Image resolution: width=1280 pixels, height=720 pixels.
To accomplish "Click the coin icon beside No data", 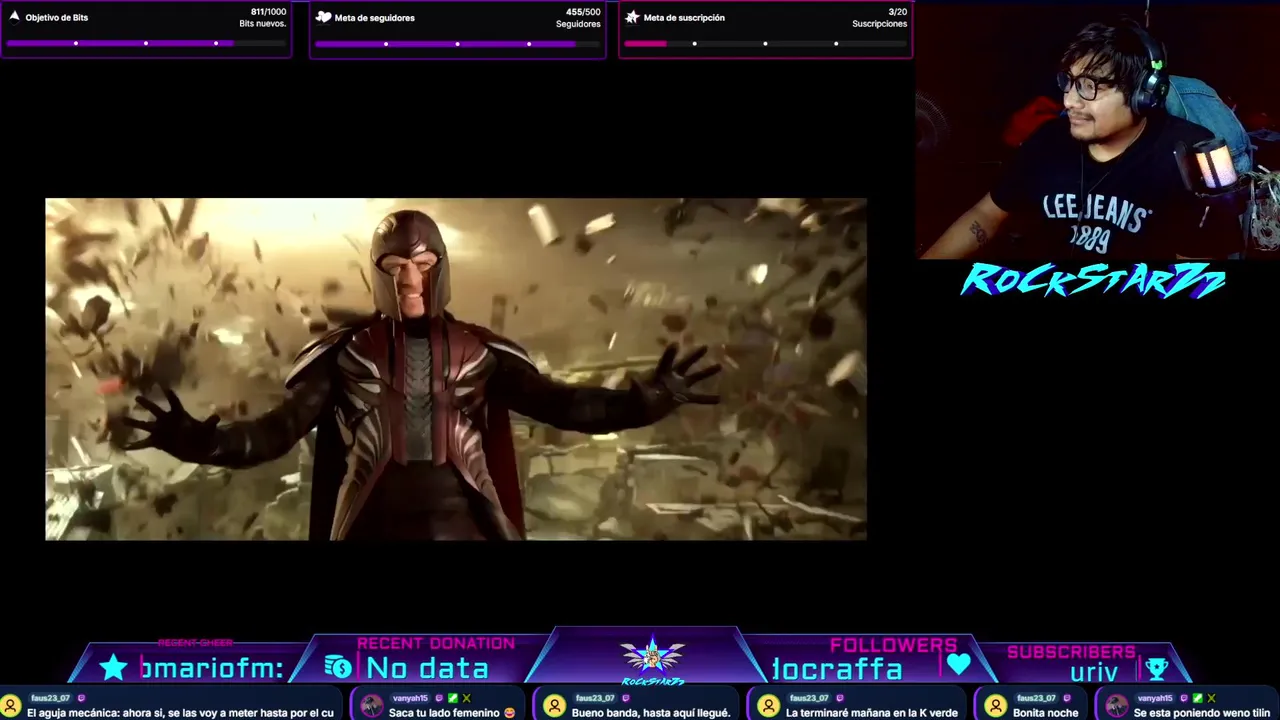I will (338, 667).
